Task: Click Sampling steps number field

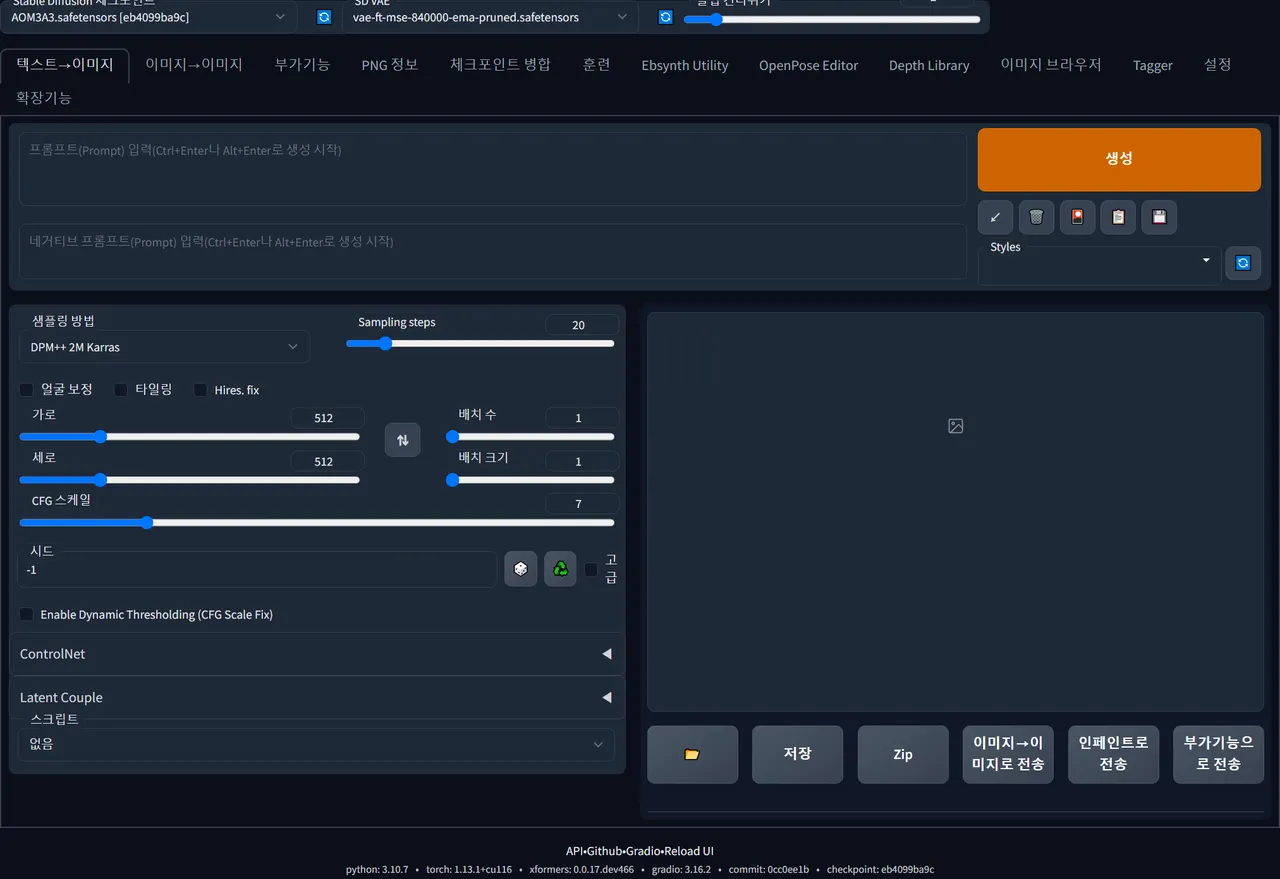Action: (x=582, y=325)
